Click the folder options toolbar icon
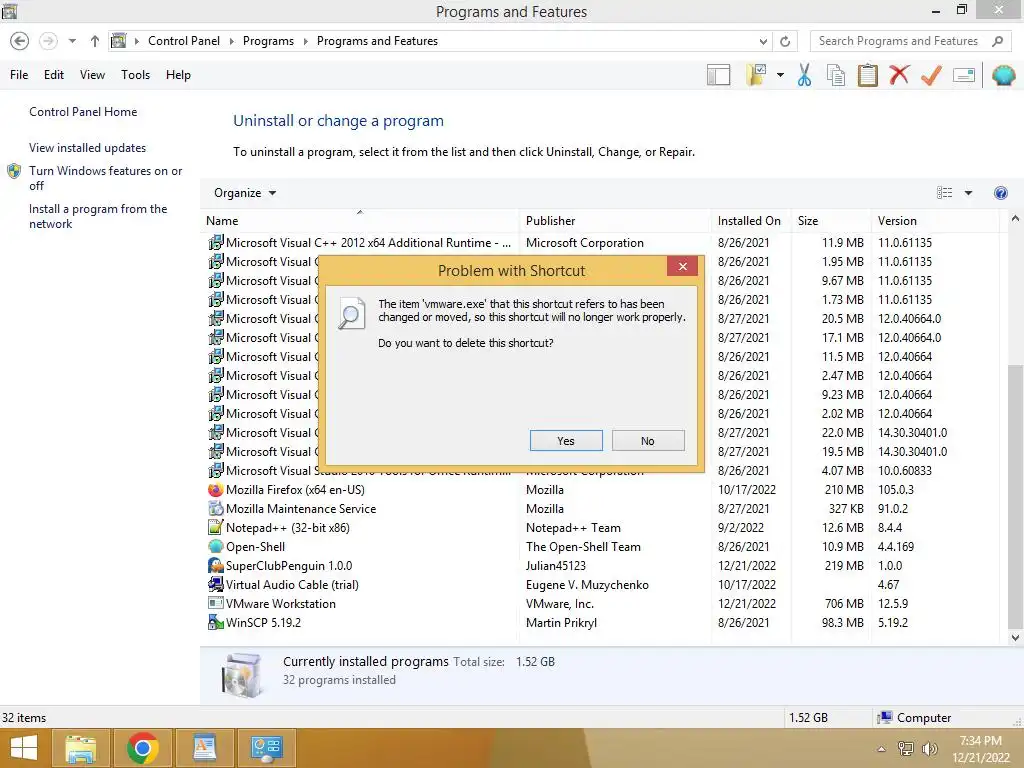Viewport: 1024px width, 768px height. point(756,75)
